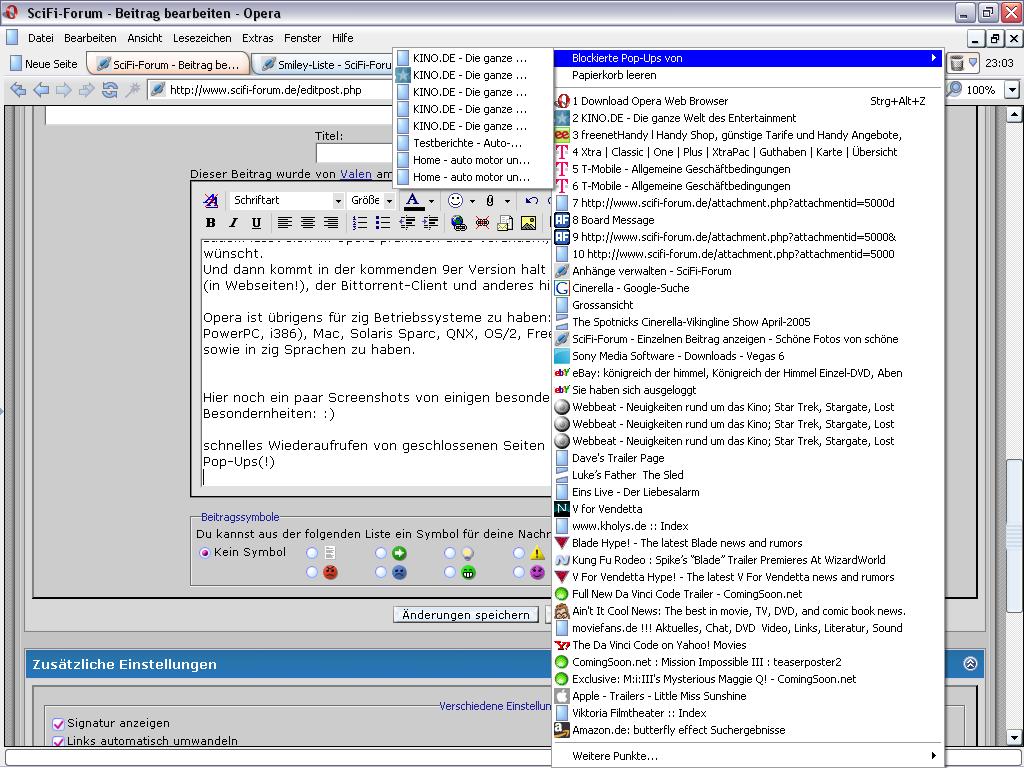Select 'Papierkorb leeren' from the menu
1024x768 pixels.
pyautogui.click(x=614, y=75)
